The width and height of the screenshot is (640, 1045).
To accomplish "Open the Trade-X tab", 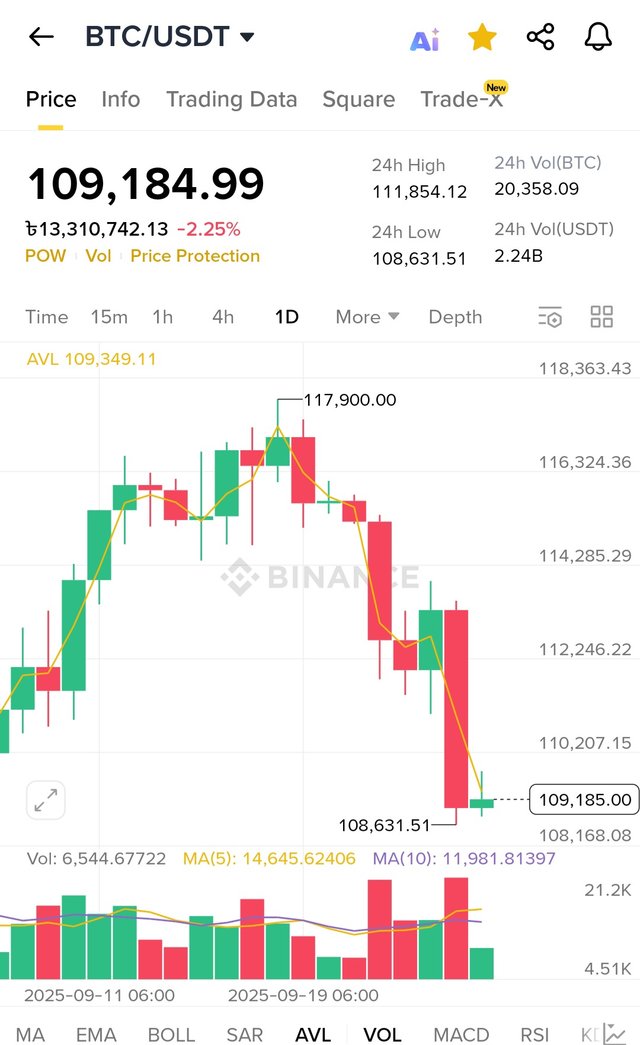I will [x=462, y=99].
